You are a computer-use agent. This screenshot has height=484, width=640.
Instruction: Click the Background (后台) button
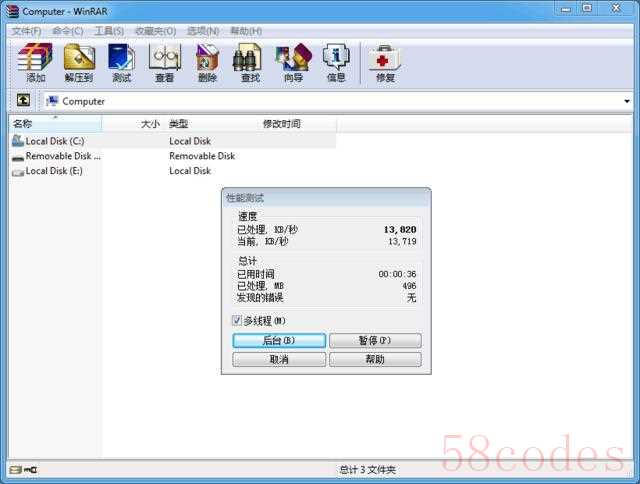tap(279, 340)
